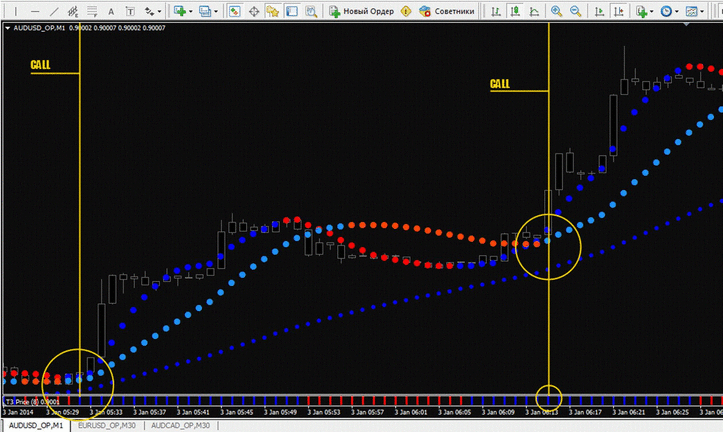Switch chart to line chart type
This screenshot has height=432, width=723.
click(534, 11)
